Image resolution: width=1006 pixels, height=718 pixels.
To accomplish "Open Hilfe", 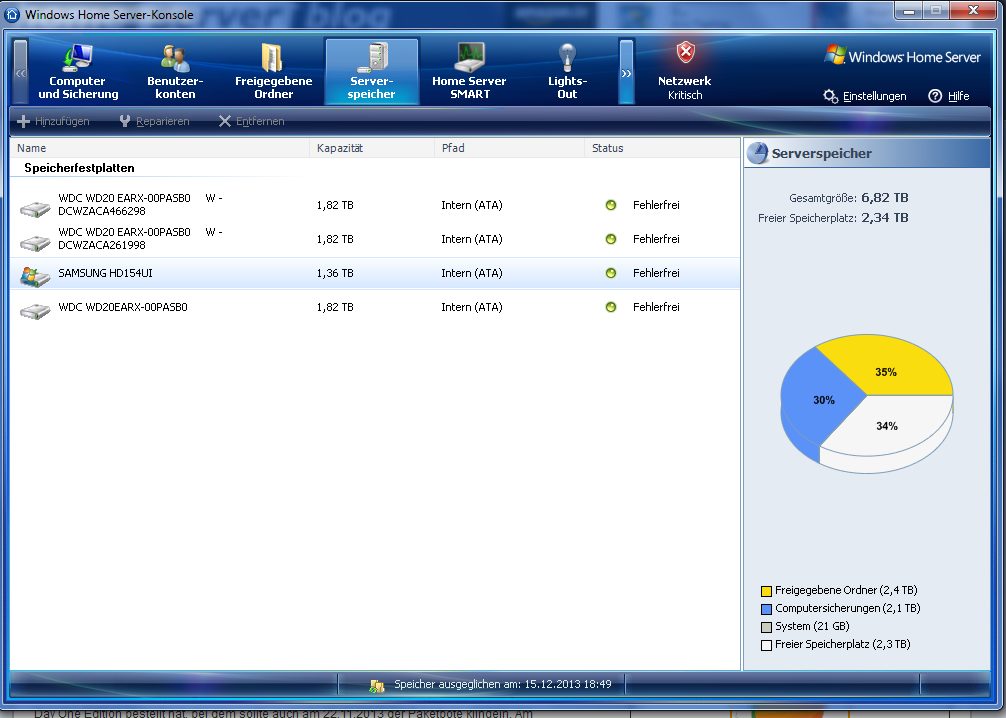I will click(x=949, y=96).
